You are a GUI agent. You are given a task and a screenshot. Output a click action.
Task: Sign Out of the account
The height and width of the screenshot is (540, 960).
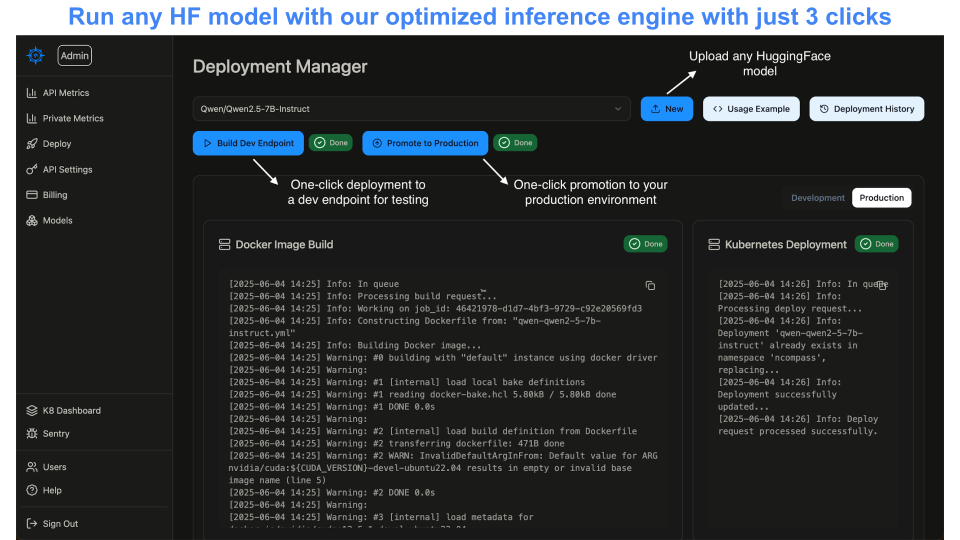pyautogui.click(x=59, y=524)
